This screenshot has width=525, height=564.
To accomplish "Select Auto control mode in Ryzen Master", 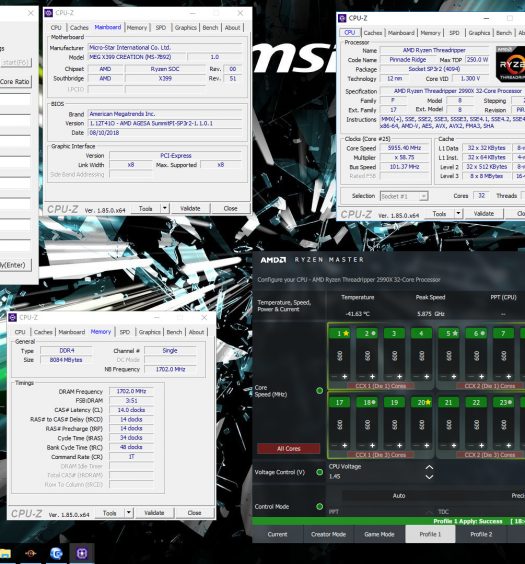I will click(x=399, y=496).
